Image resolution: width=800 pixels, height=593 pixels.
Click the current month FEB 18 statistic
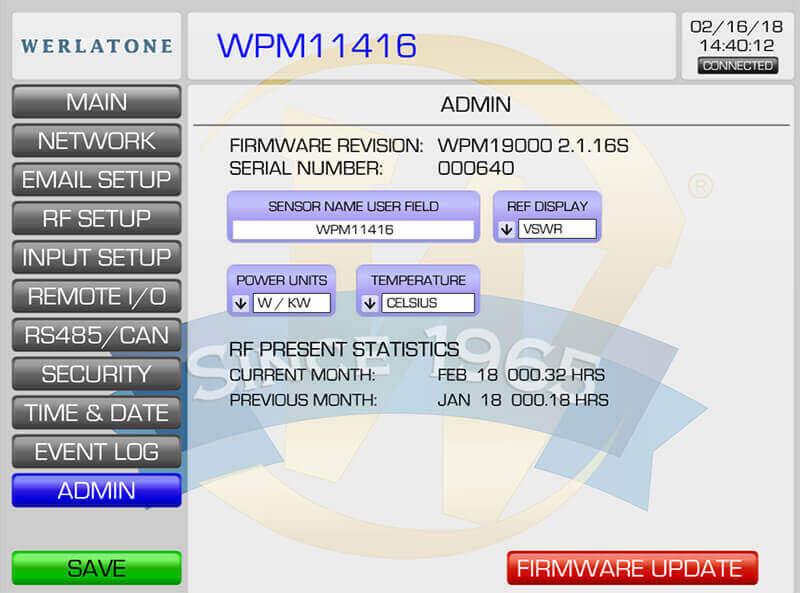520,375
